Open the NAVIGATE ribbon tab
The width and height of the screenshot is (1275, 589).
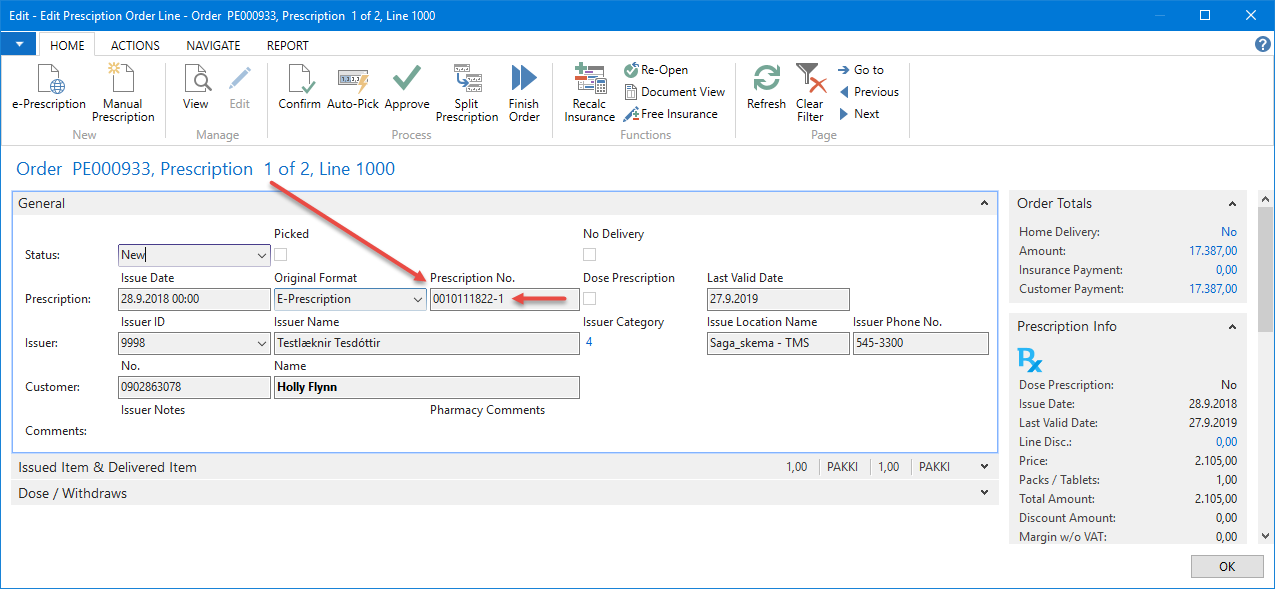(213, 45)
